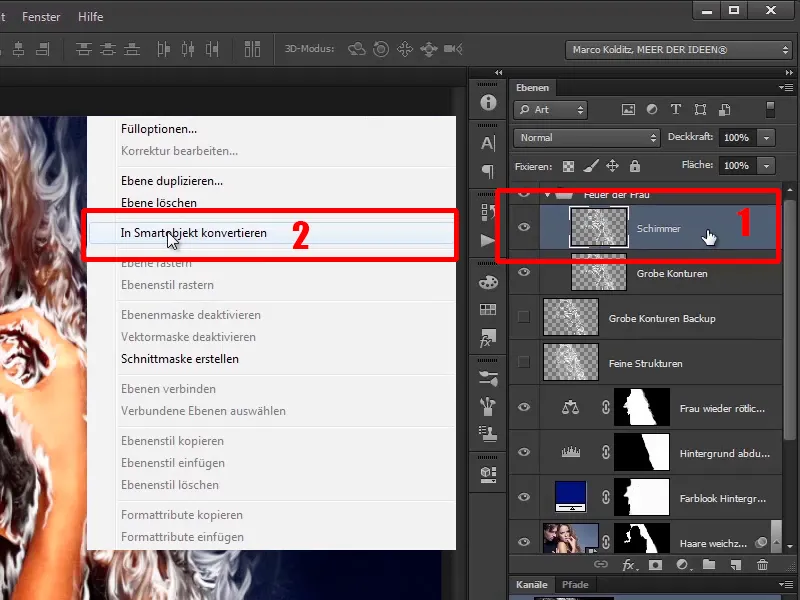Open the Styles fx panel icon
This screenshot has height=600, width=800.
486,338
